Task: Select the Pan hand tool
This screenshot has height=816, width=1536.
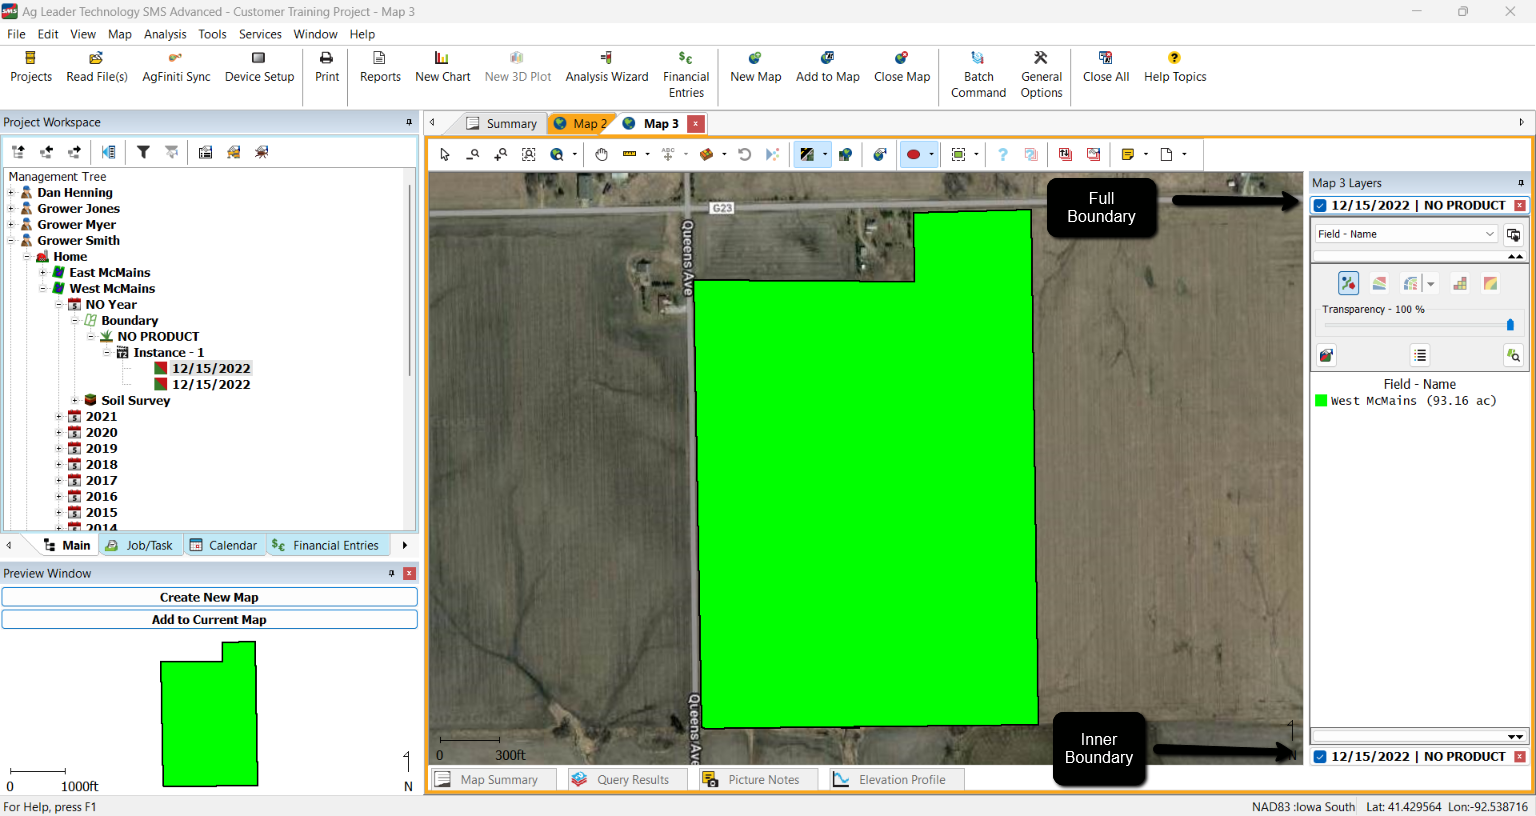Action: (x=601, y=154)
